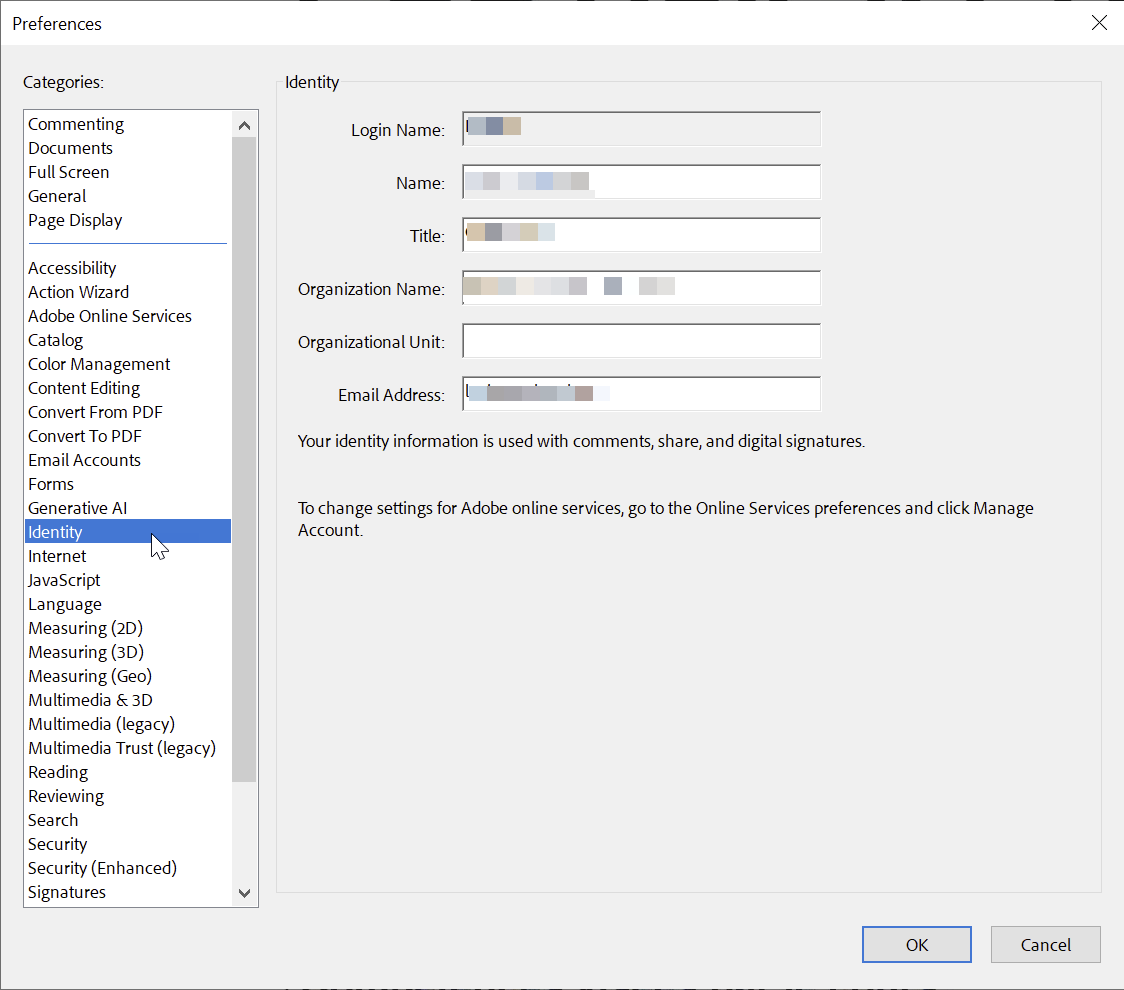Confirm preferences with the OK button
The width and height of the screenshot is (1124, 990).
pyautogui.click(x=916, y=944)
